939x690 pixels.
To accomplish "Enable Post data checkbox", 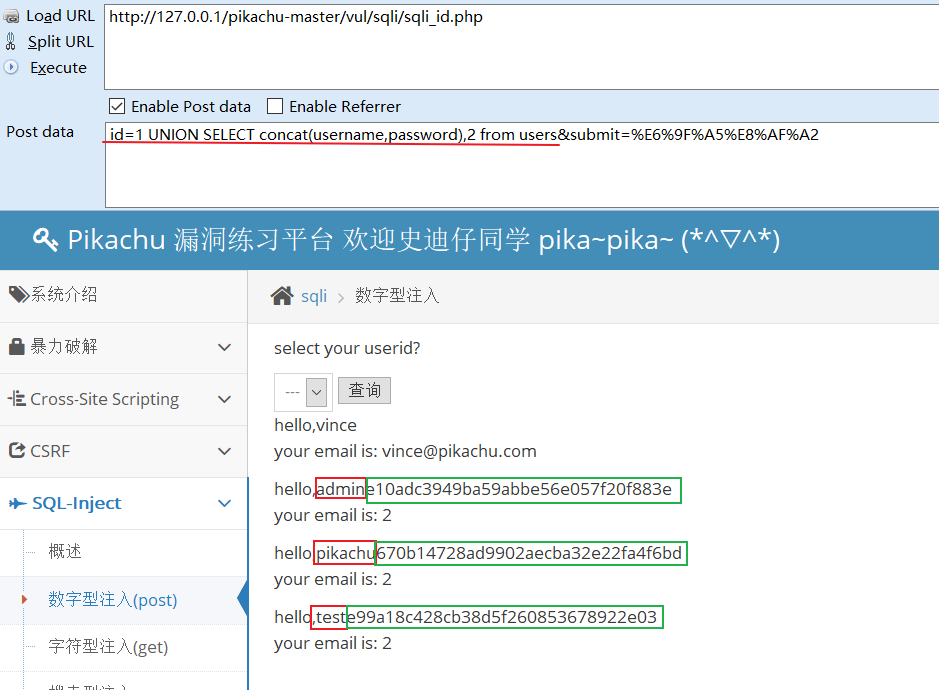I will coord(117,107).
